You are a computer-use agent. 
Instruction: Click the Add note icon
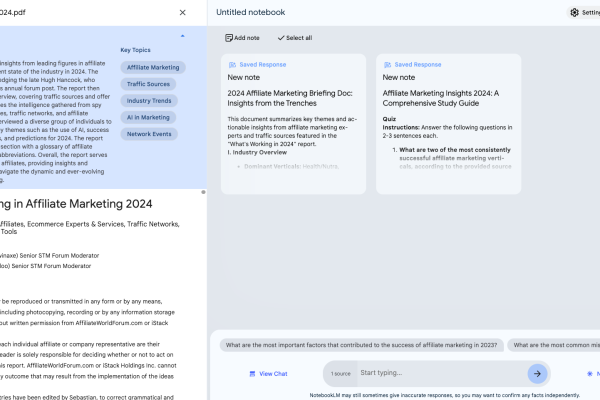pyautogui.click(x=229, y=38)
